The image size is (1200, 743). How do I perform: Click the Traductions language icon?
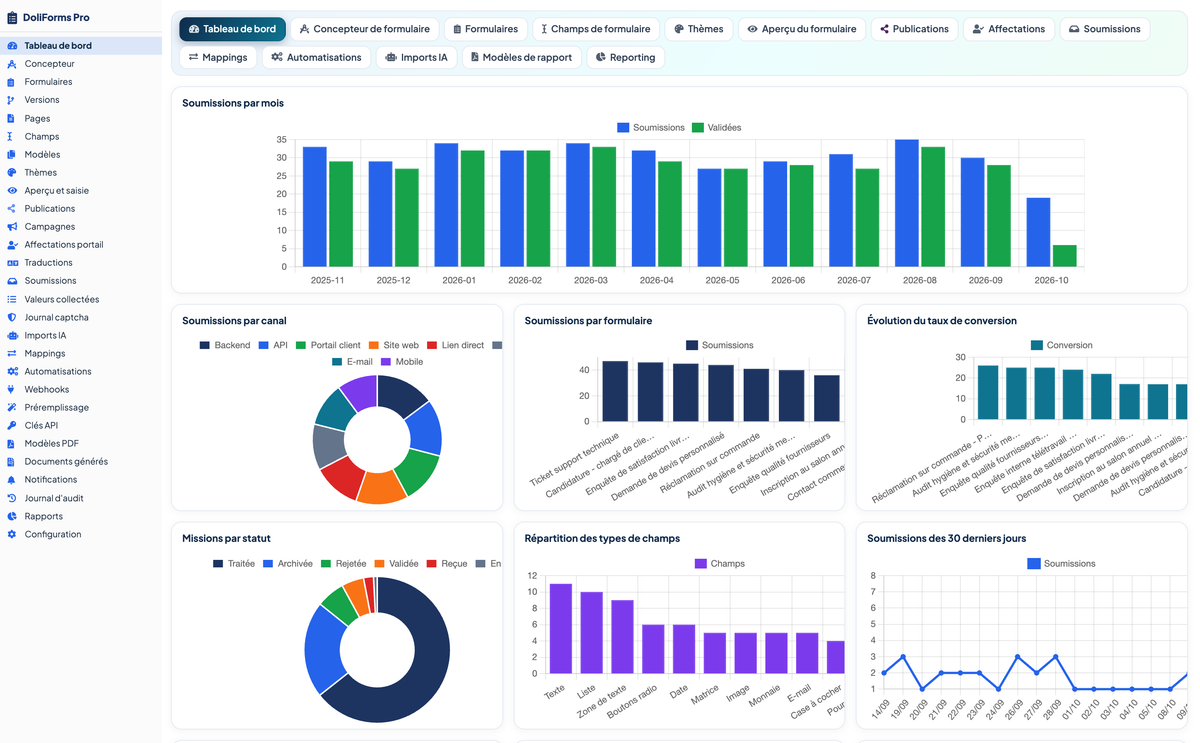click(12, 263)
